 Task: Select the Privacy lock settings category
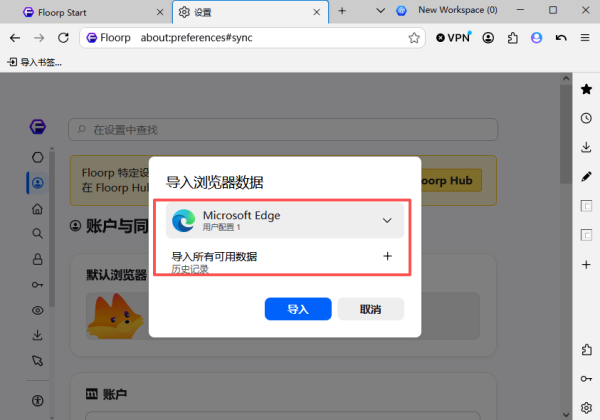pyautogui.click(x=38, y=259)
